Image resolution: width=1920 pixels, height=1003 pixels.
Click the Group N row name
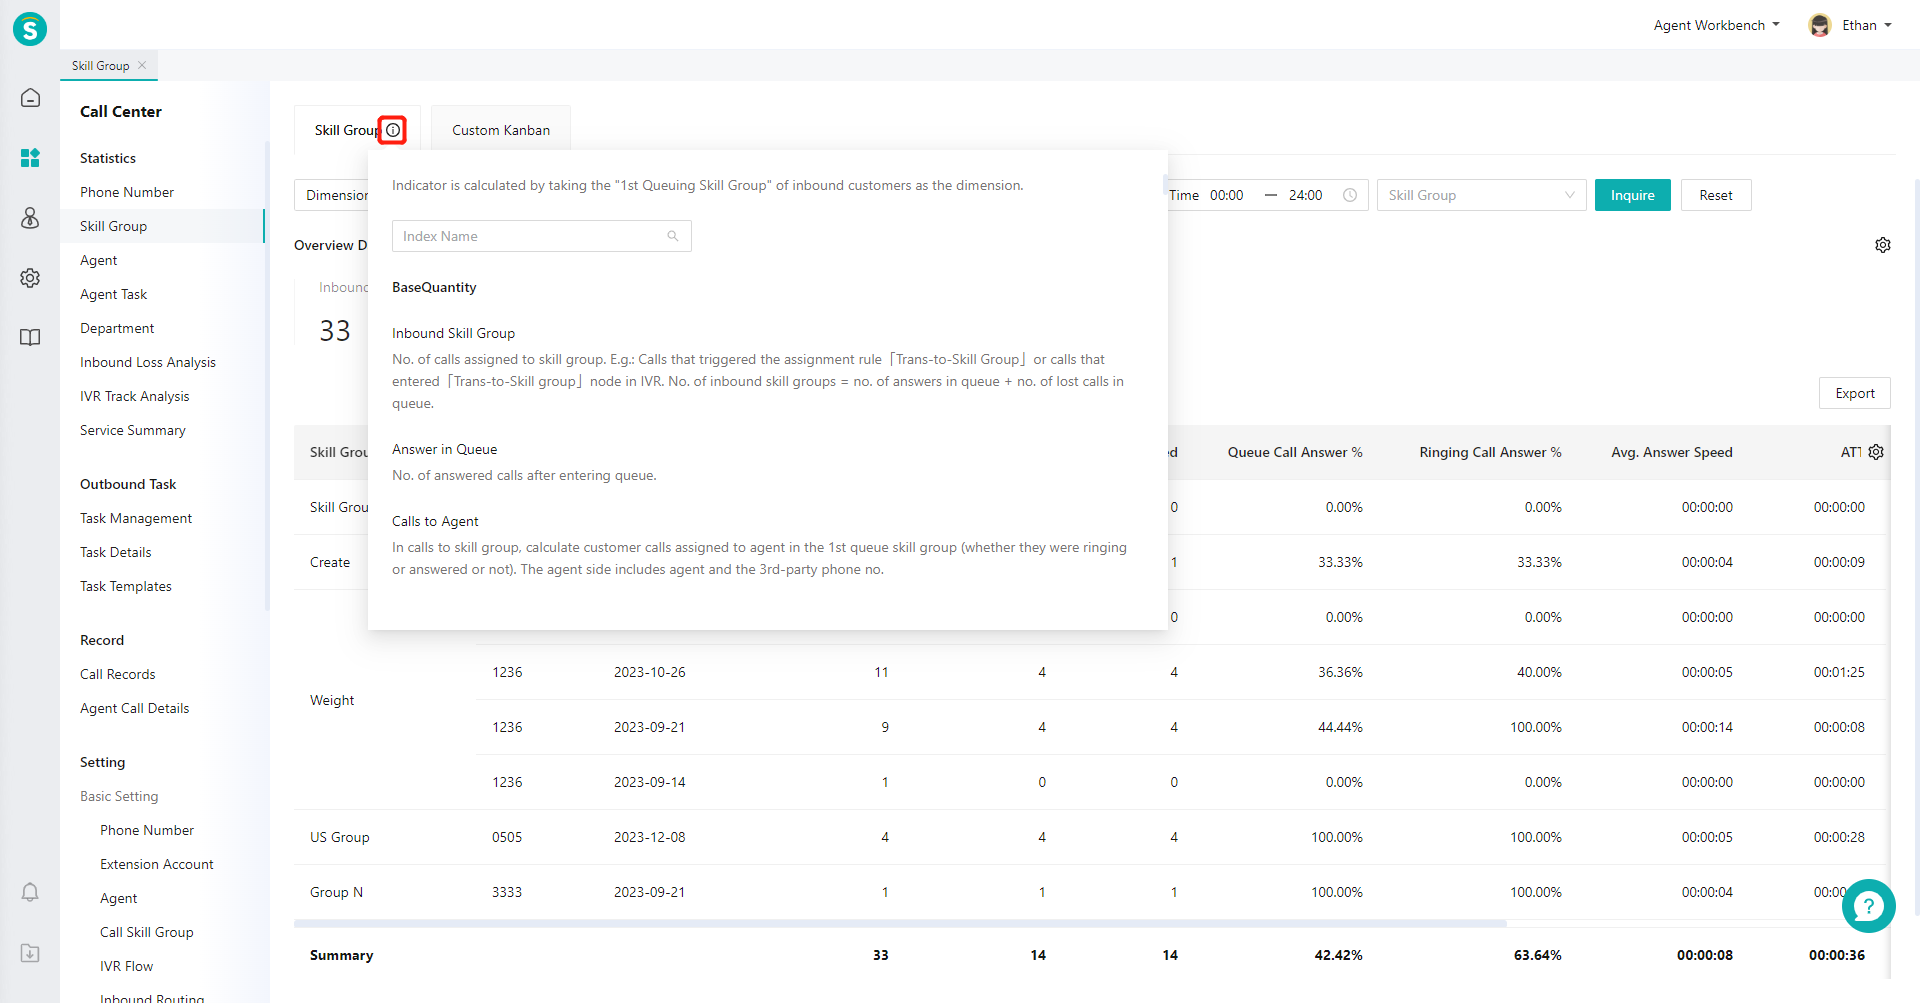[336, 892]
